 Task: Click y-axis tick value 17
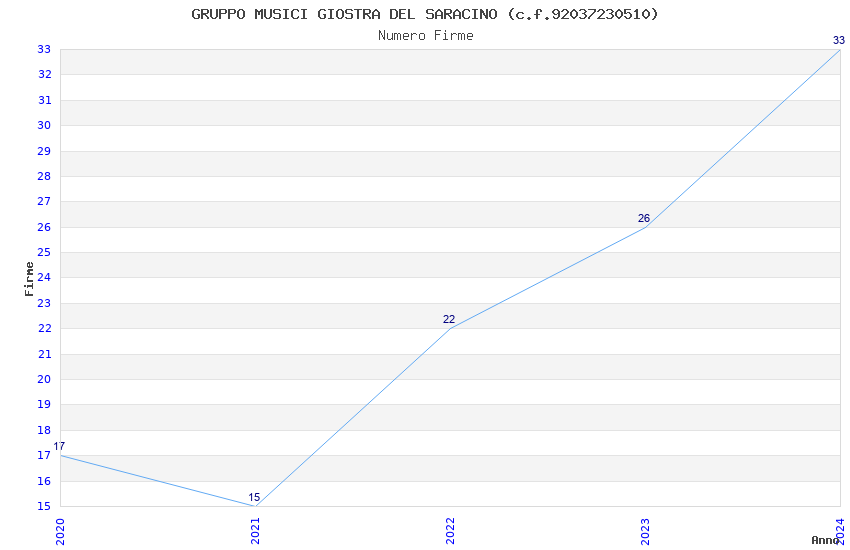(x=44, y=455)
